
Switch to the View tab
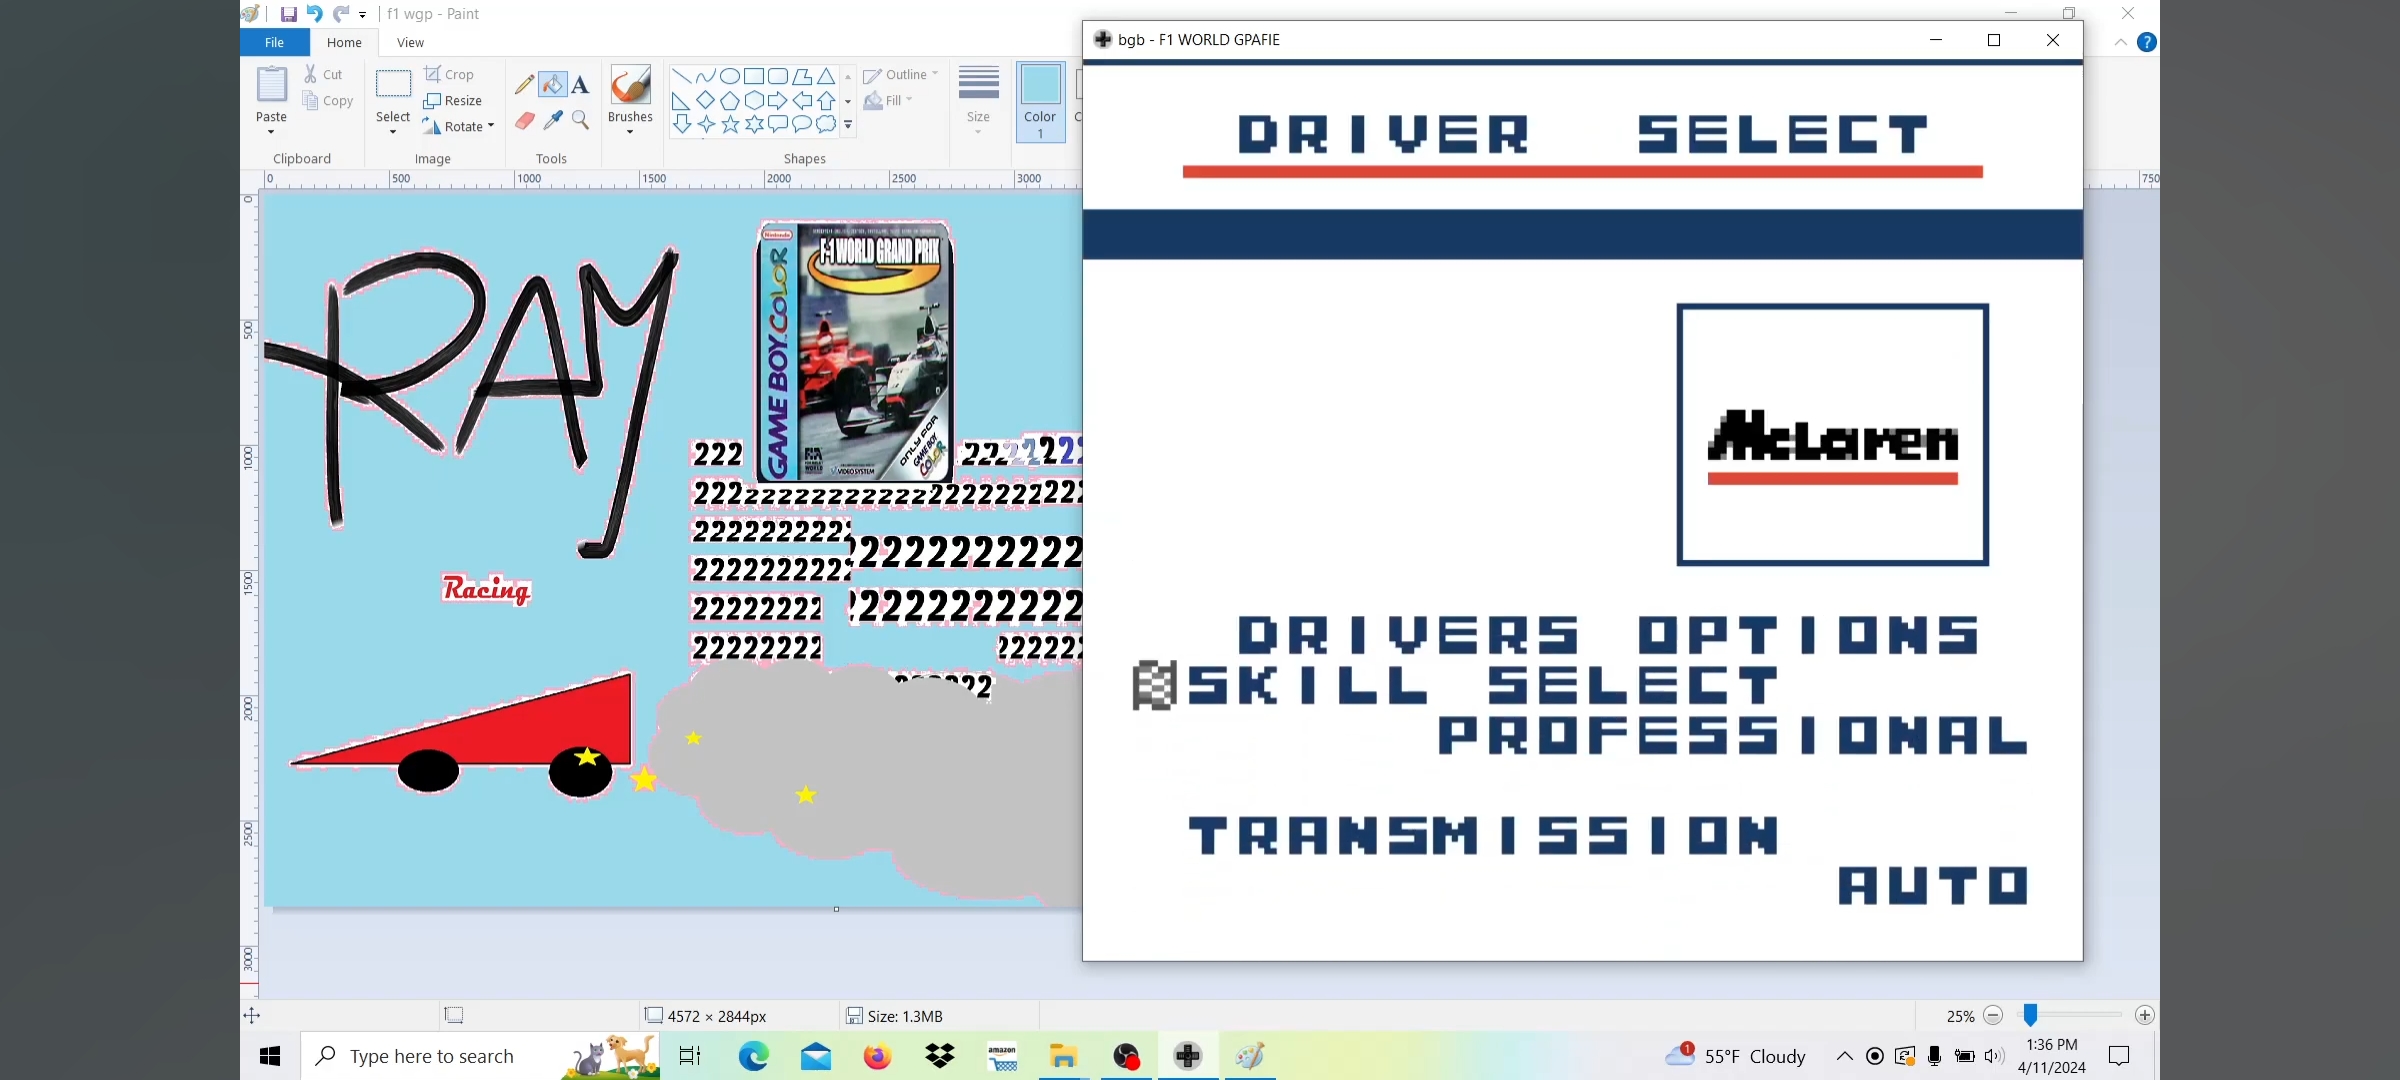click(410, 42)
